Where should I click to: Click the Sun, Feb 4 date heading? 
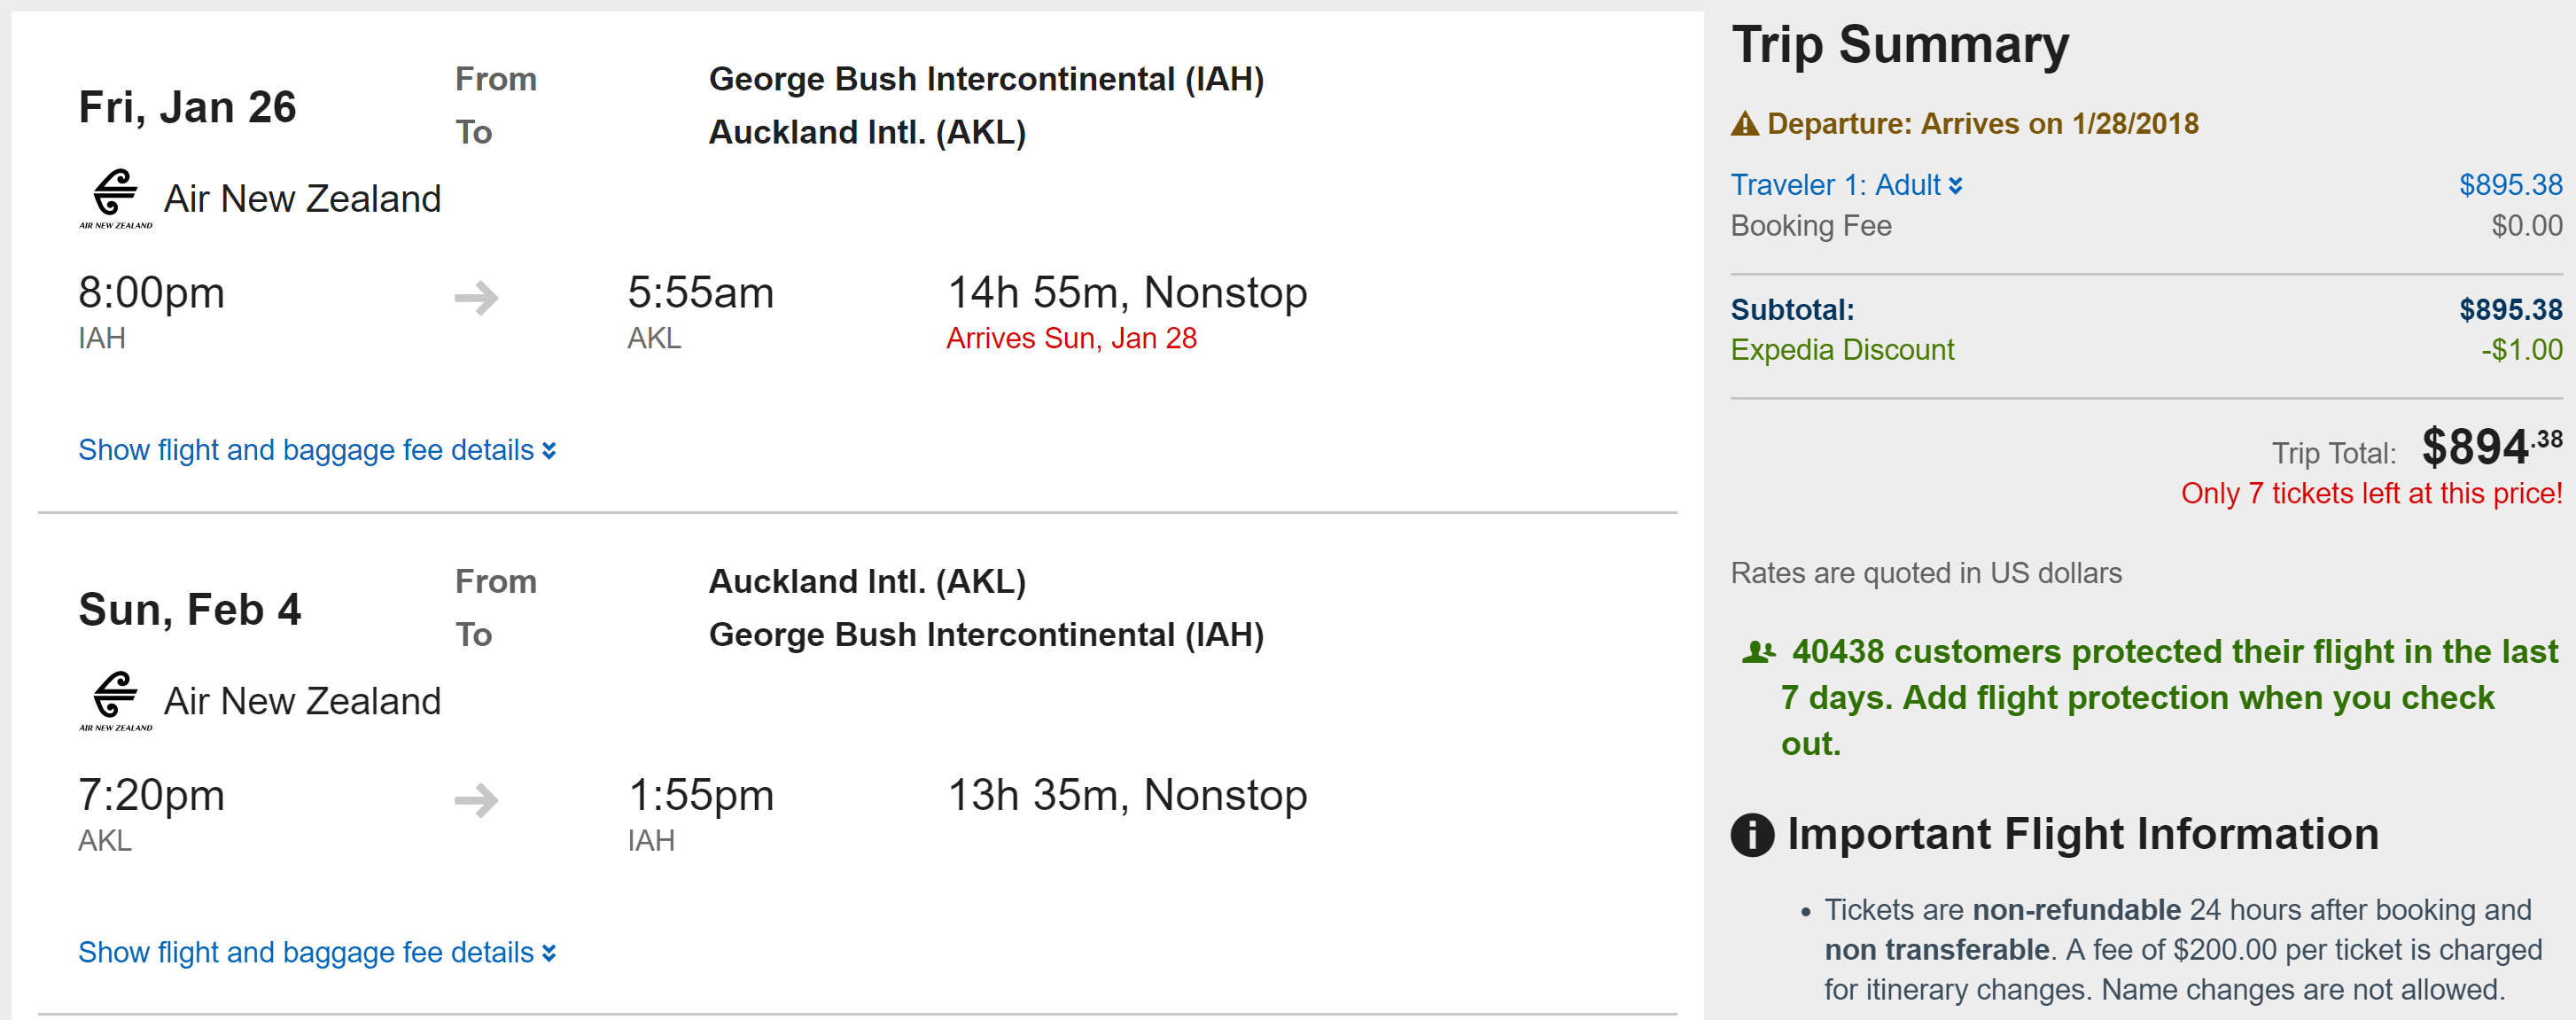pos(189,609)
